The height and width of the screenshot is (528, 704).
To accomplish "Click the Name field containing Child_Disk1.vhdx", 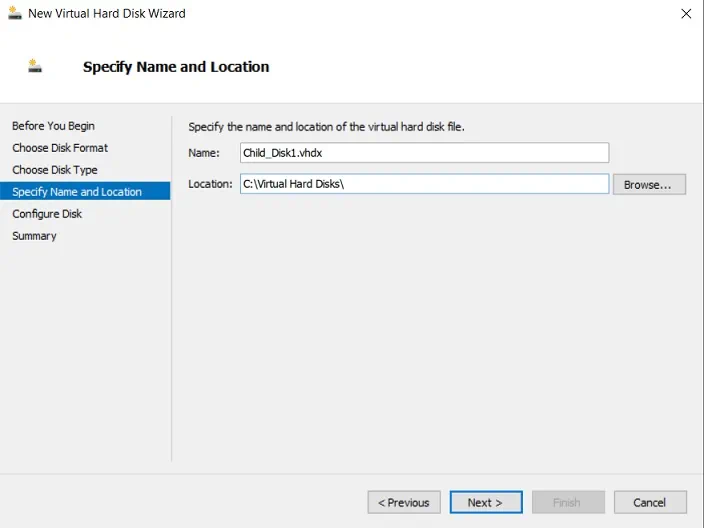I will (x=424, y=153).
